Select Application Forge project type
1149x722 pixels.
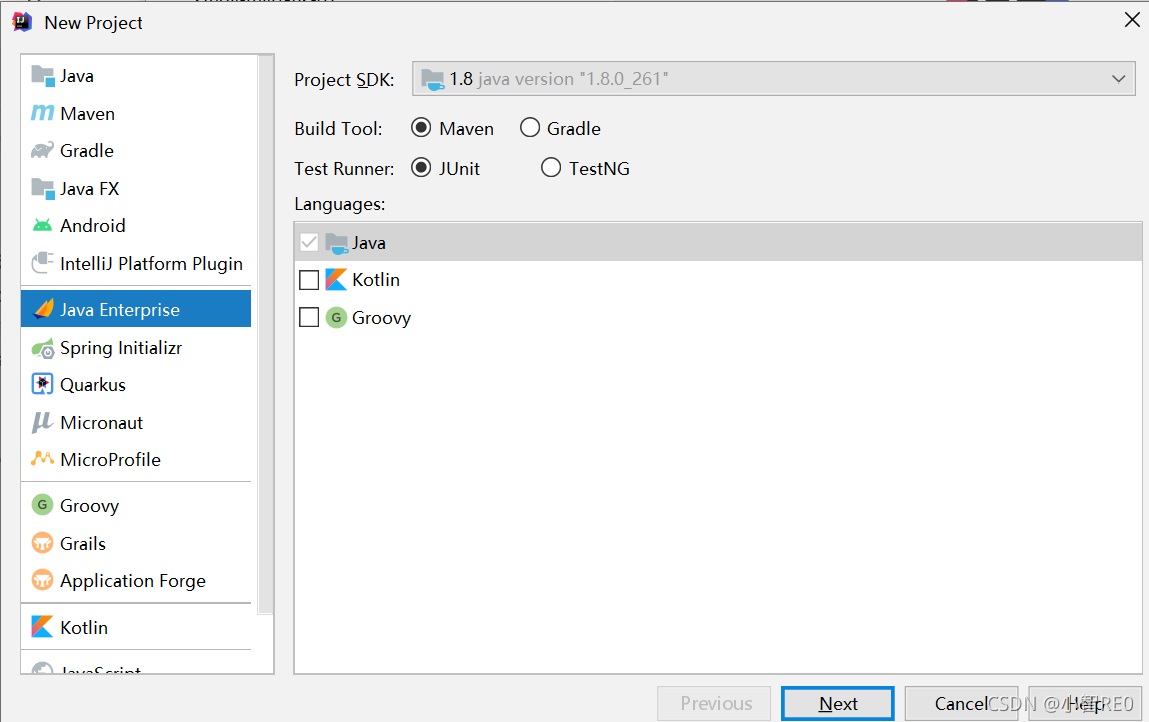(136, 581)
